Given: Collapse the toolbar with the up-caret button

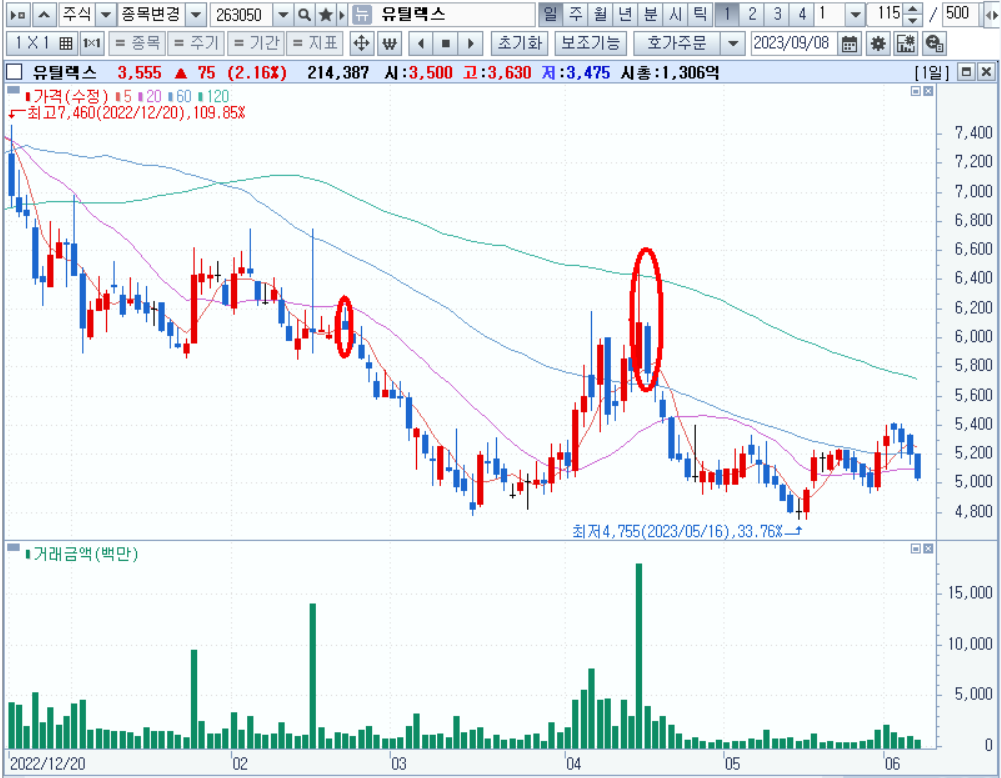Looking at the screenshot, I should (44, 14).
